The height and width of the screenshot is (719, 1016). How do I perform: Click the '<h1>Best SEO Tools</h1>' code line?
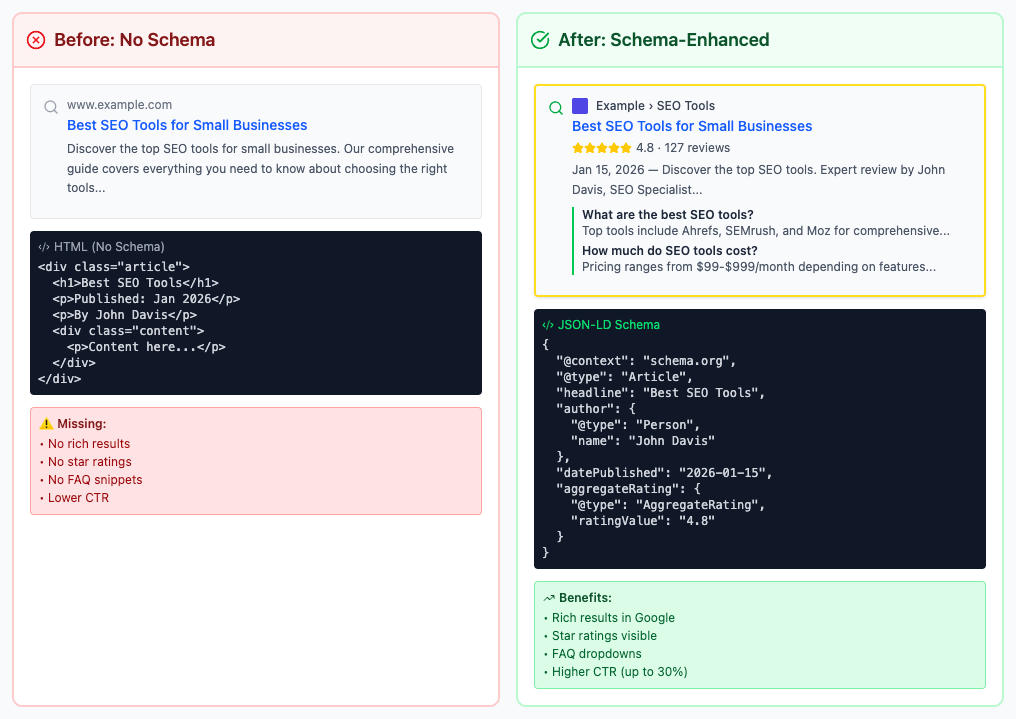135,283
